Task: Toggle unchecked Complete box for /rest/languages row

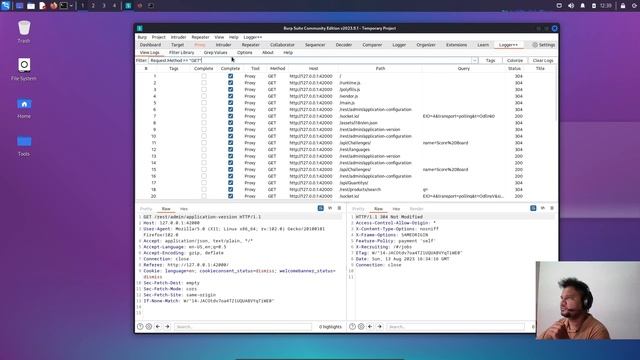Action: tap(204, 149)
